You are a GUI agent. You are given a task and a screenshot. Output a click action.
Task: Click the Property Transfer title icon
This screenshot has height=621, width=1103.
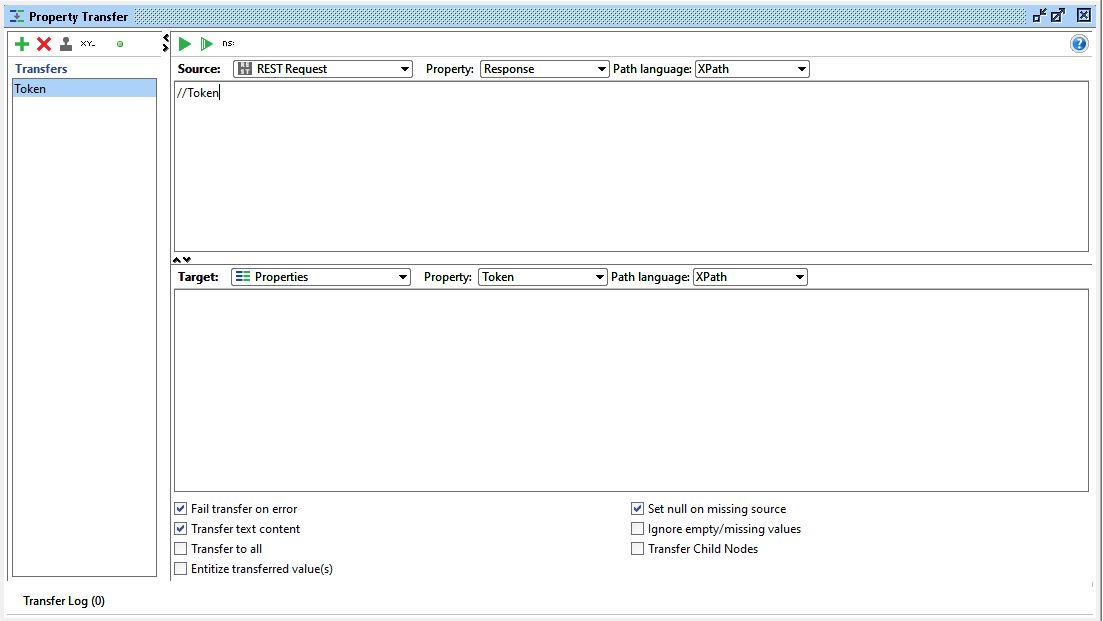(17, 16)
